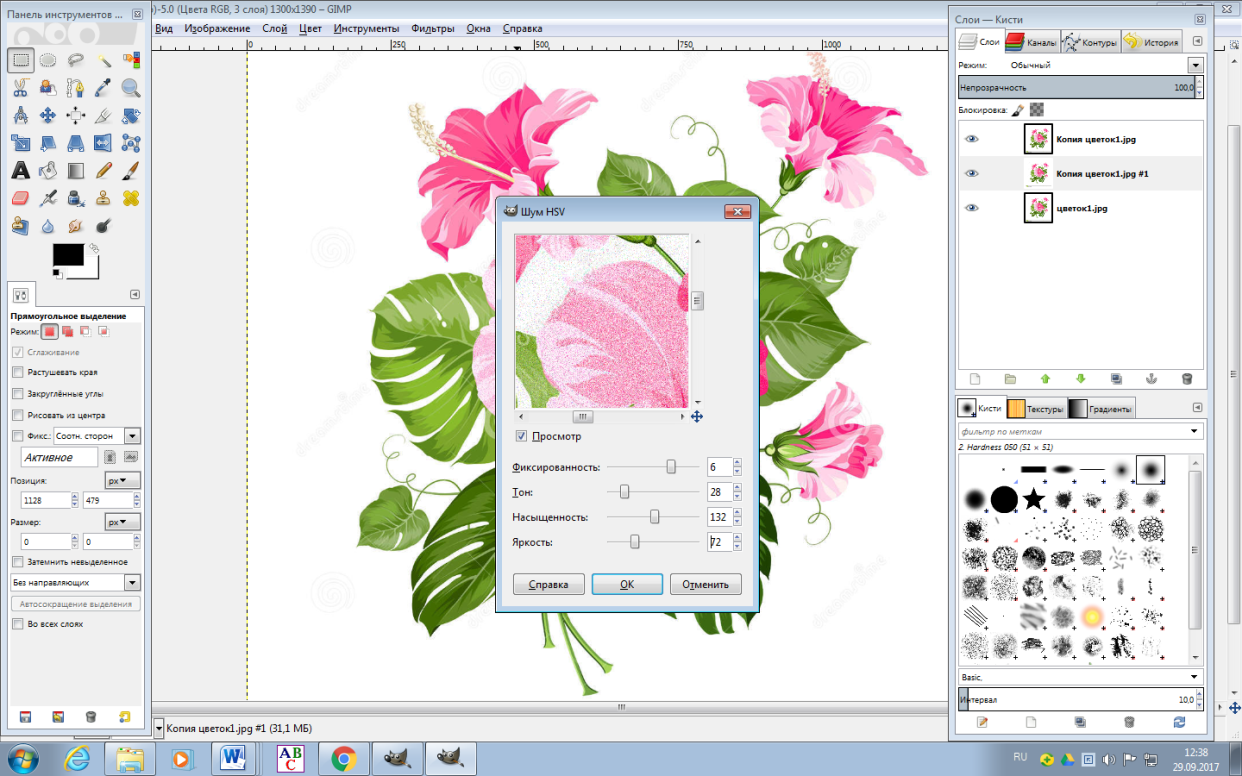Select the Heal tool
1242x776 pixels.
[130, 198]
